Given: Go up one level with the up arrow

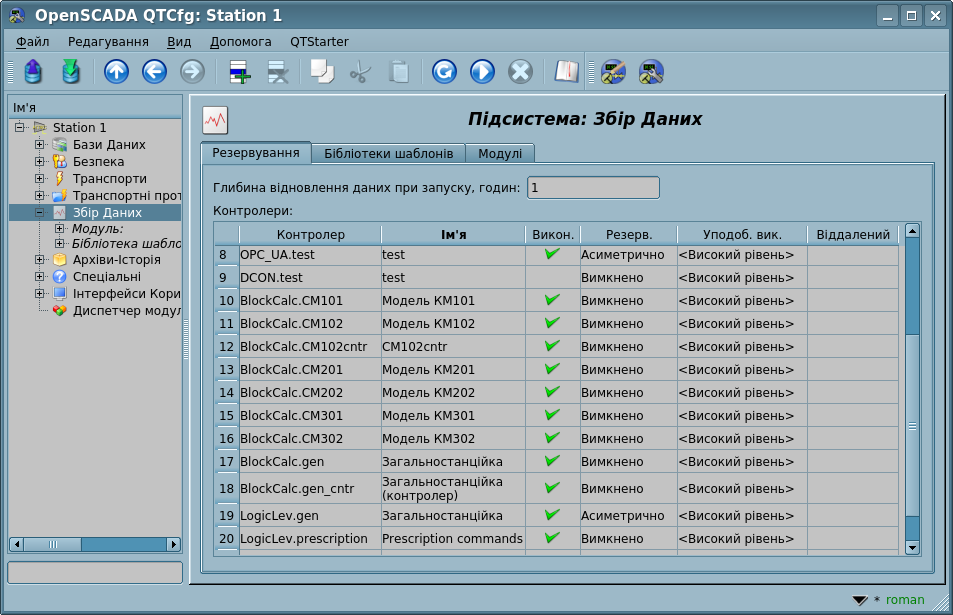Looking at the screenshot, I should click(117, 71).
